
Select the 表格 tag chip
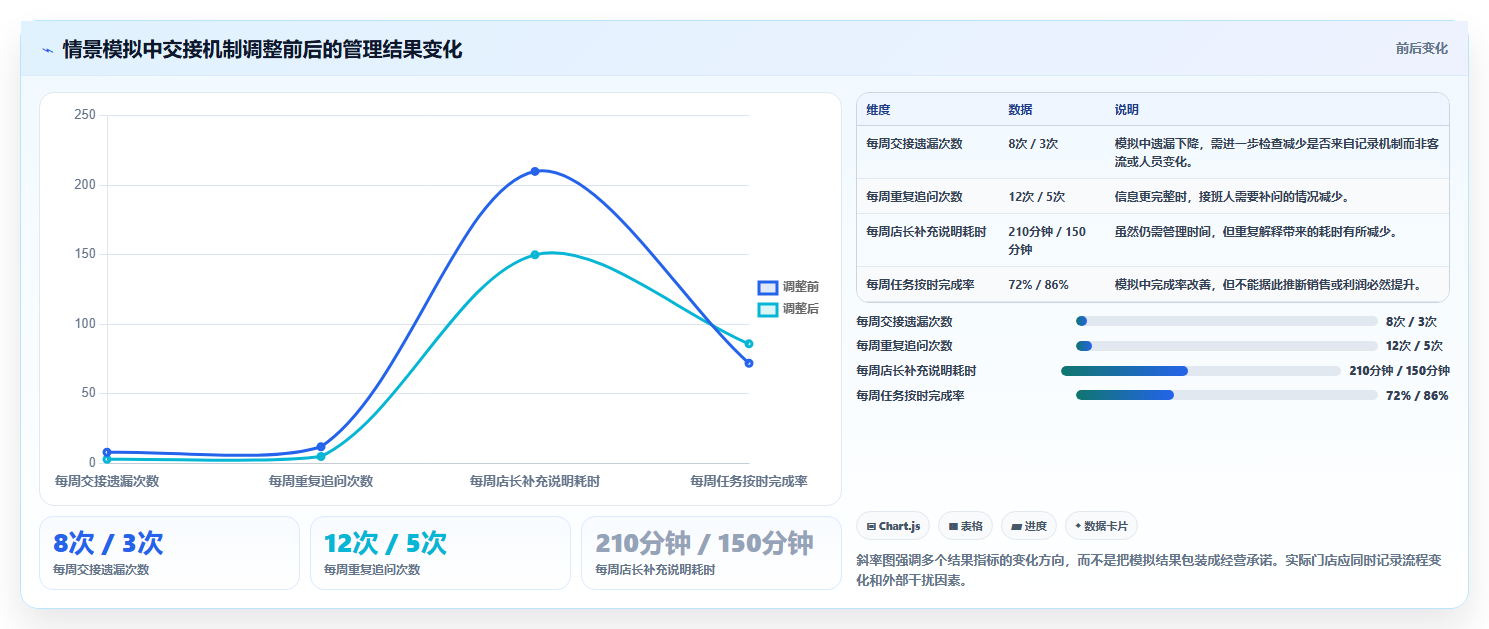click(965, 526)
